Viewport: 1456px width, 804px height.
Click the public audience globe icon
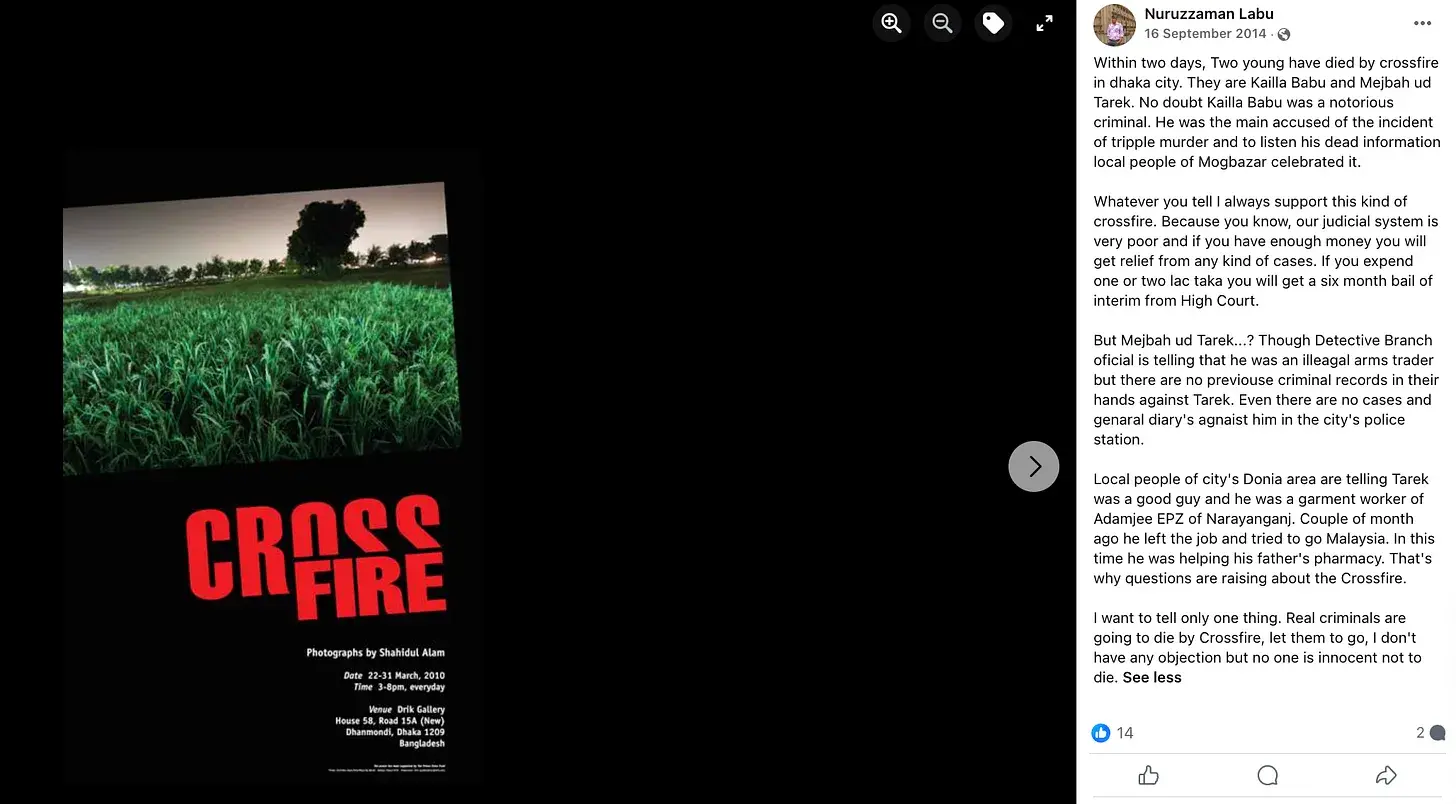1284,34
